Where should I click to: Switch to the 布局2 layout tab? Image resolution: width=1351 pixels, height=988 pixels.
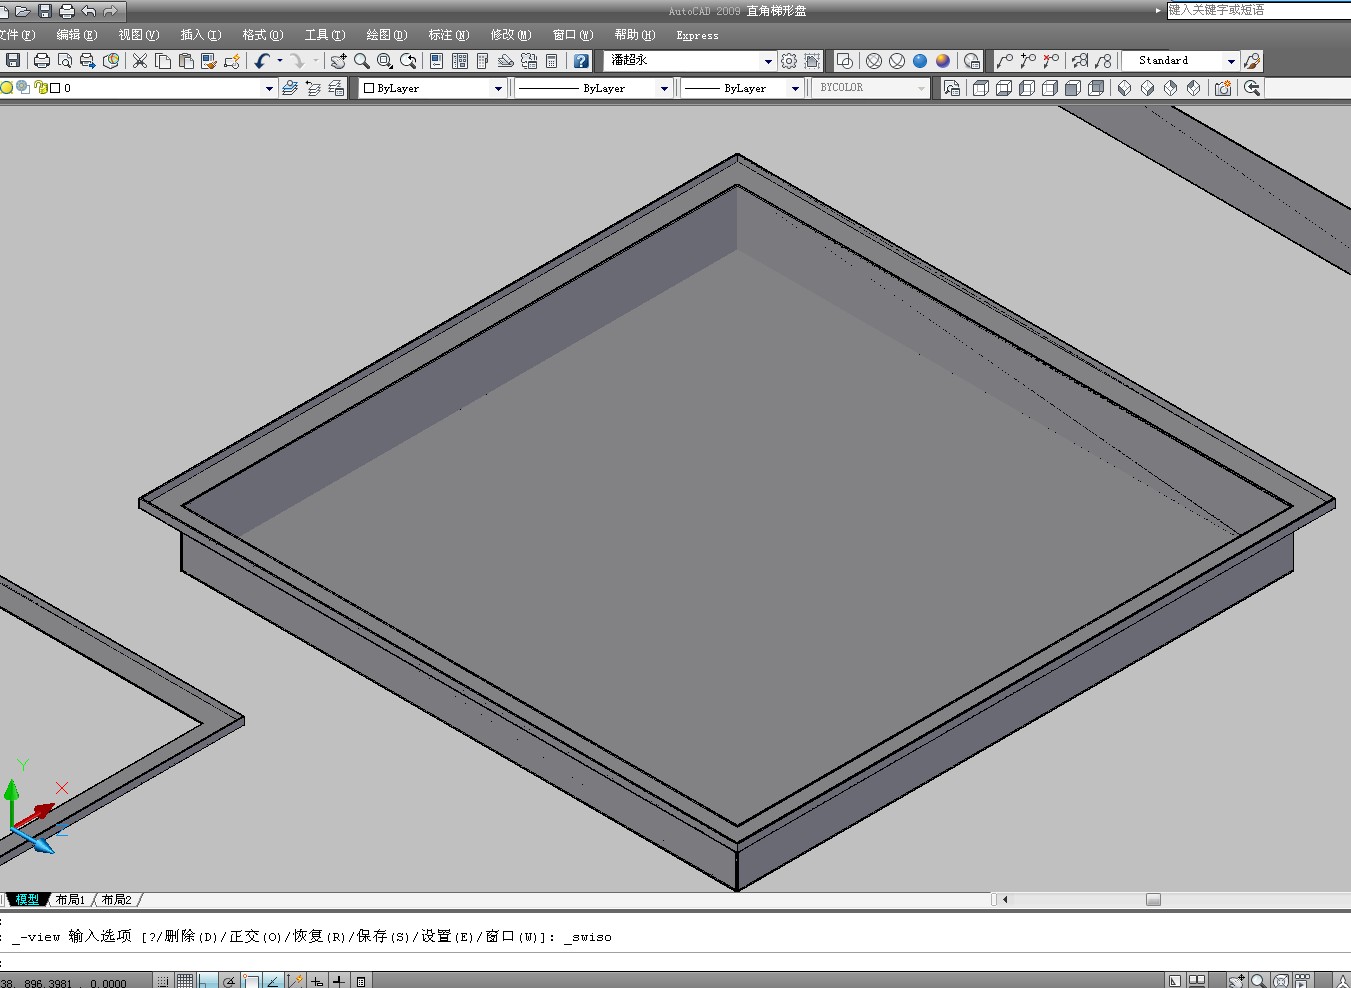(x=116, y=900)
